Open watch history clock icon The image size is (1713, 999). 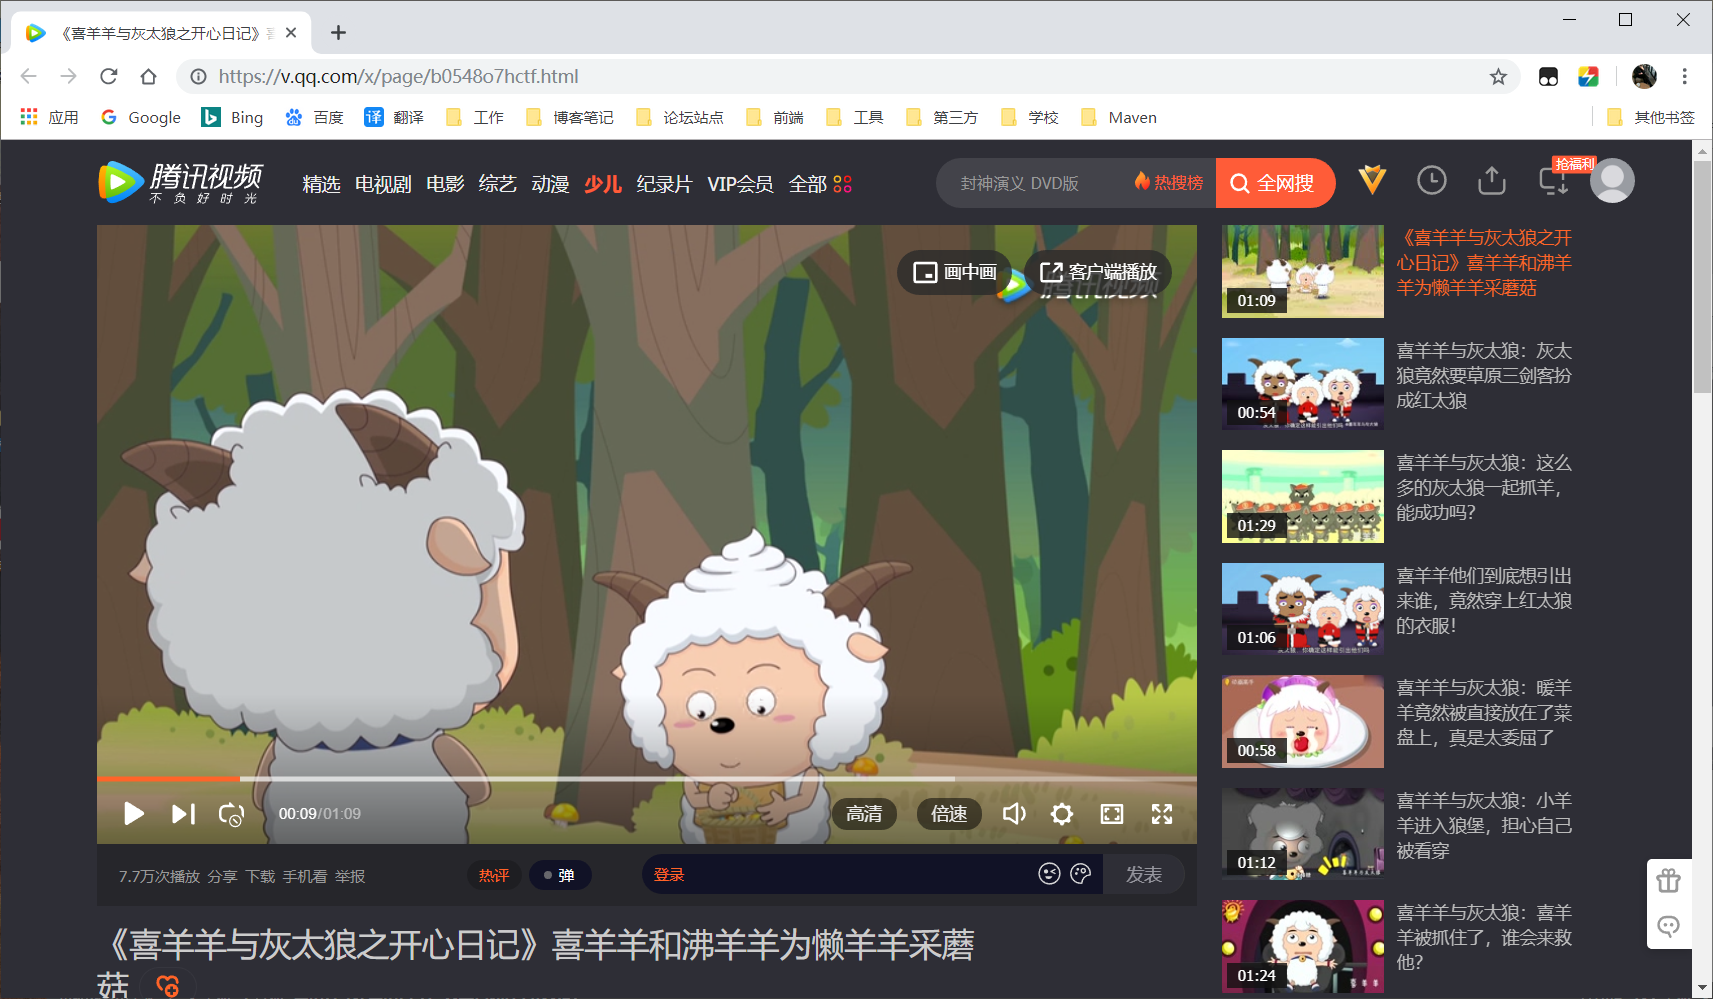(1432, 180)
